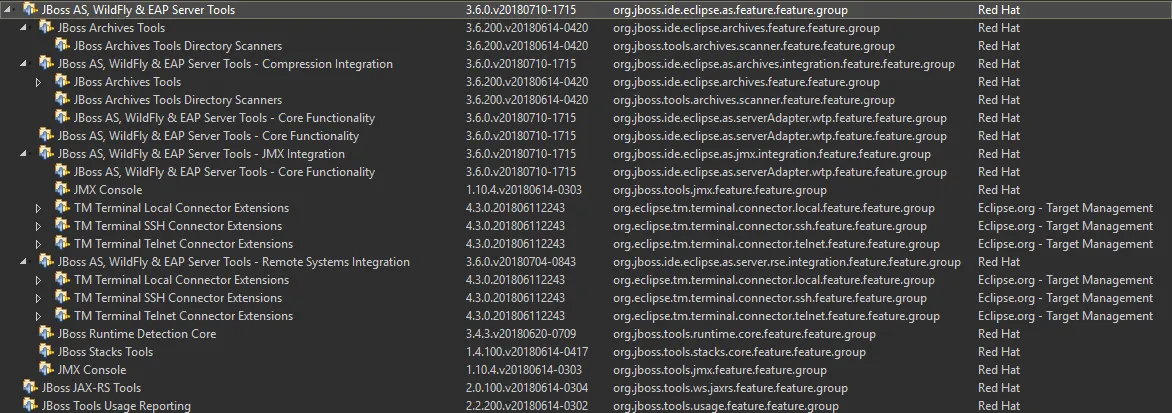Screen dimensions: 1172x413
Task: Click ID org.jboss.ide.eclipse.as.server.rse.integration.feature.feature.group
Action: (786, 262)
